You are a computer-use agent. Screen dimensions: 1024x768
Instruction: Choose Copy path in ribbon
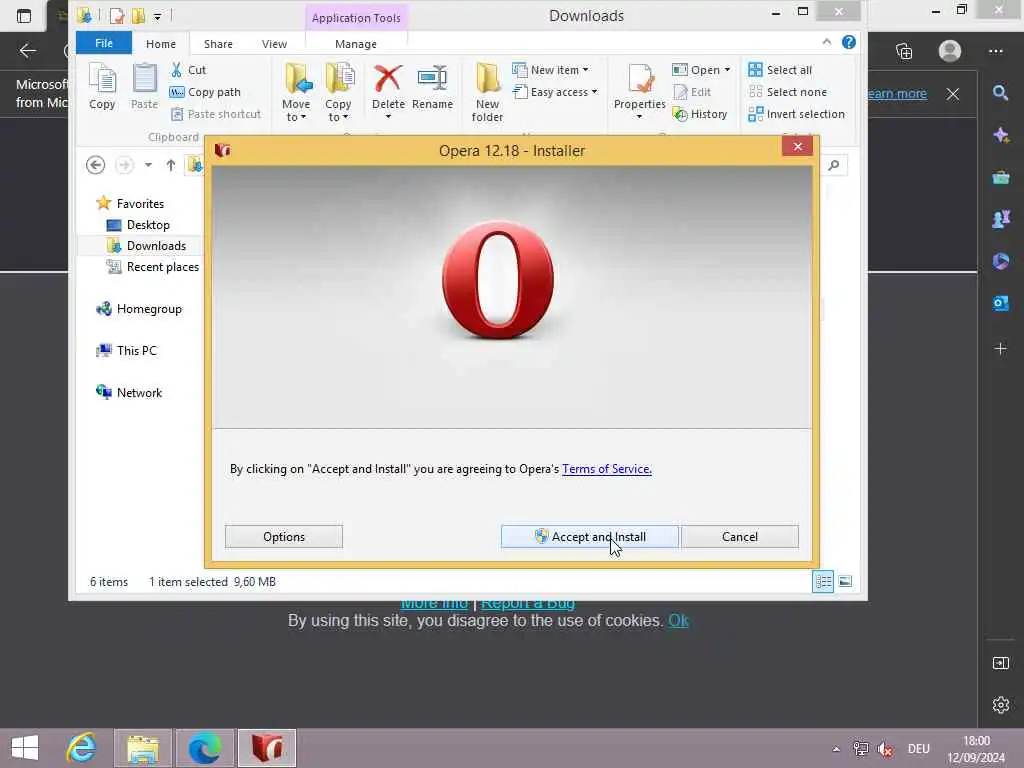pos(205,92)
